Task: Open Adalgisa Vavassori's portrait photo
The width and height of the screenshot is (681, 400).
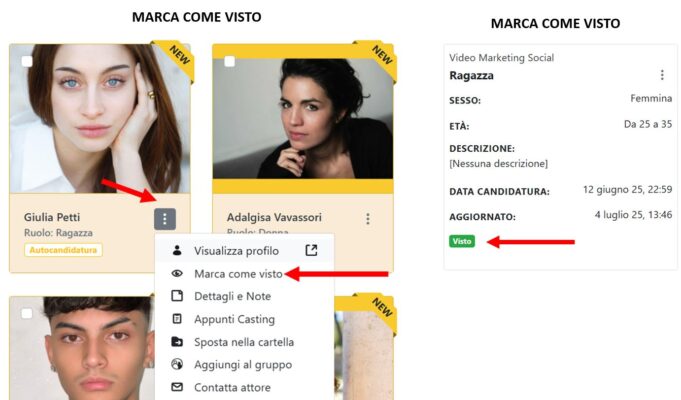Action: tap(303, 119)
